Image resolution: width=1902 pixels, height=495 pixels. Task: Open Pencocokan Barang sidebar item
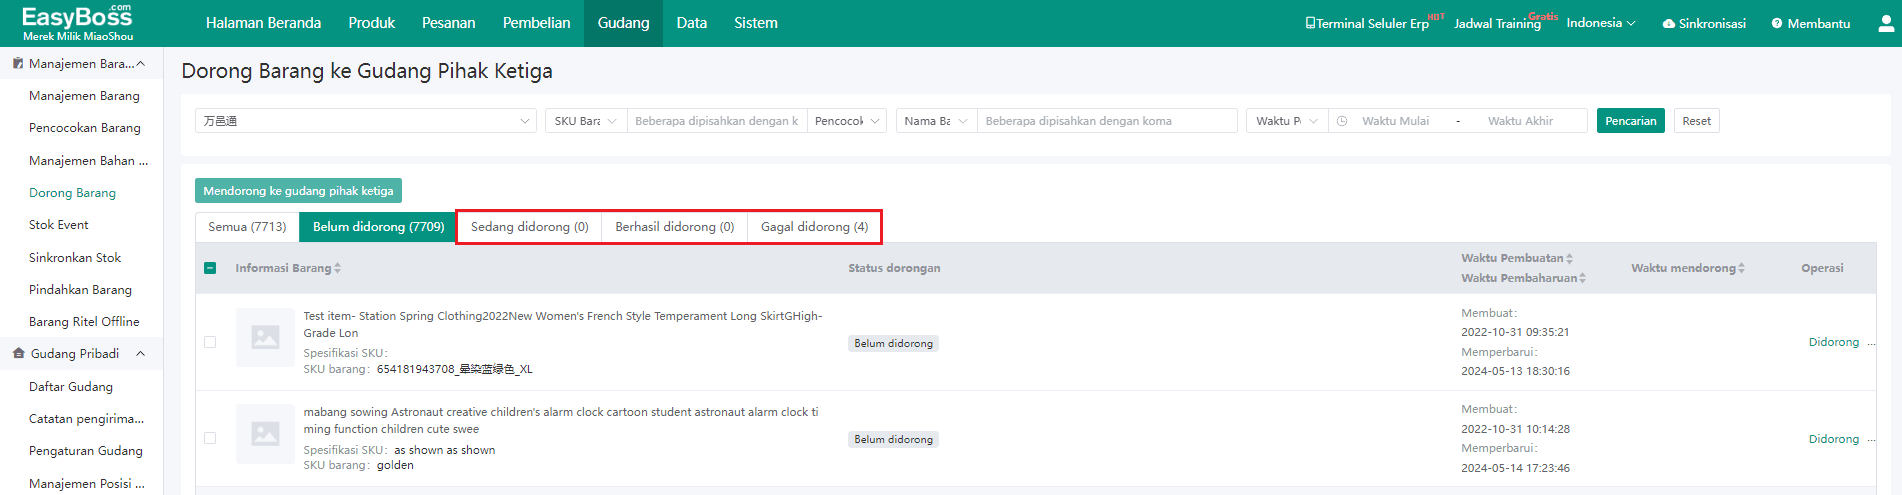click(x=85, y=128)
